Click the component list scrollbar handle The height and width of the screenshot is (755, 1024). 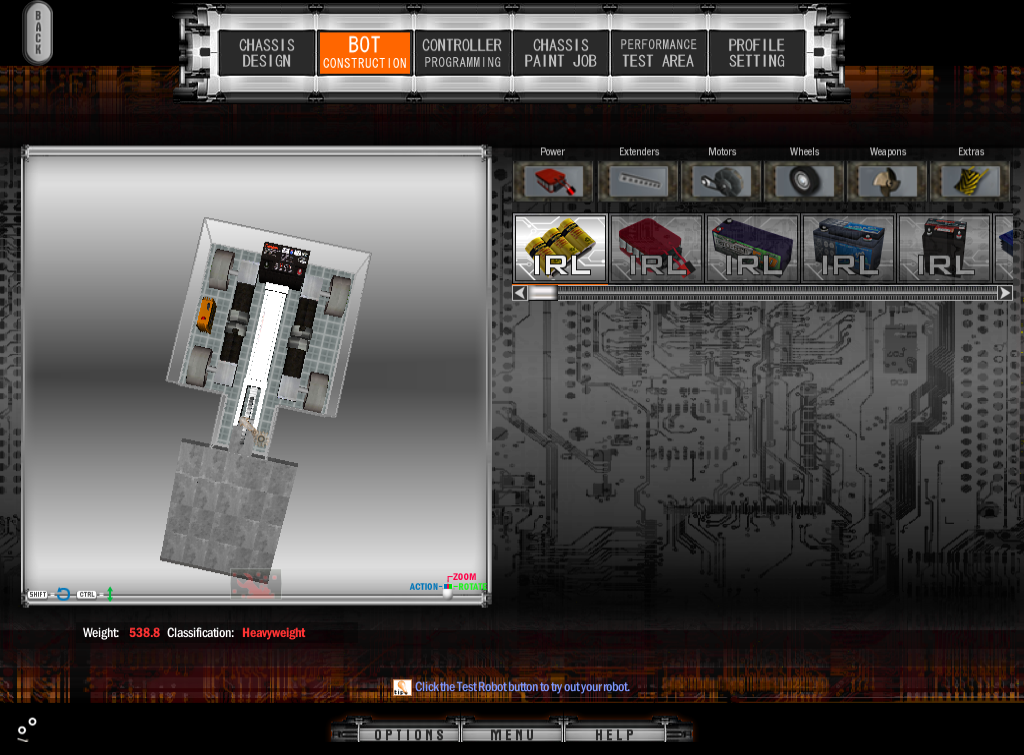click(x=543, y=293)
